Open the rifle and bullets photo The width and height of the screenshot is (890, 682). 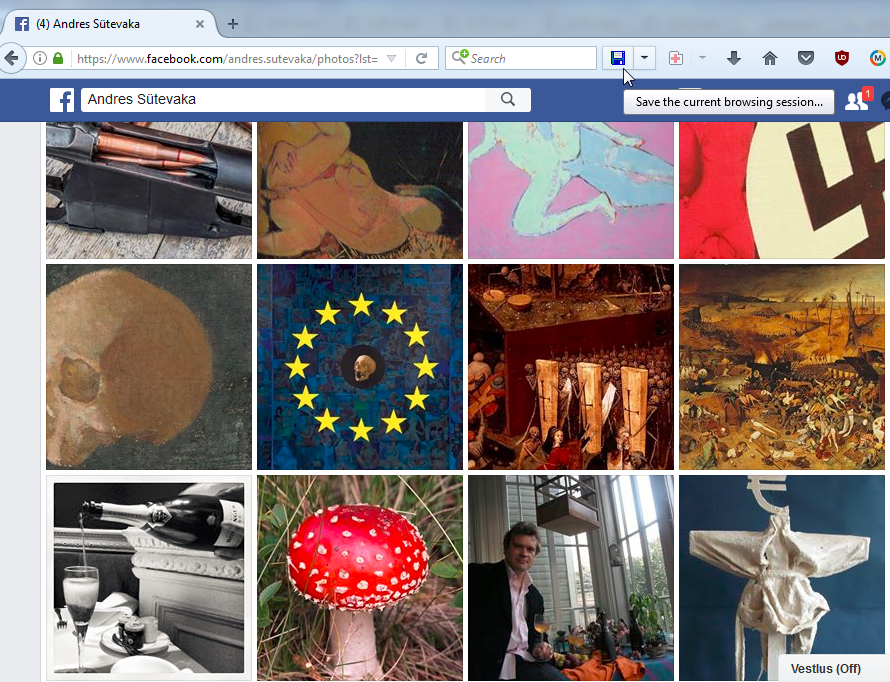click(149, 191)
